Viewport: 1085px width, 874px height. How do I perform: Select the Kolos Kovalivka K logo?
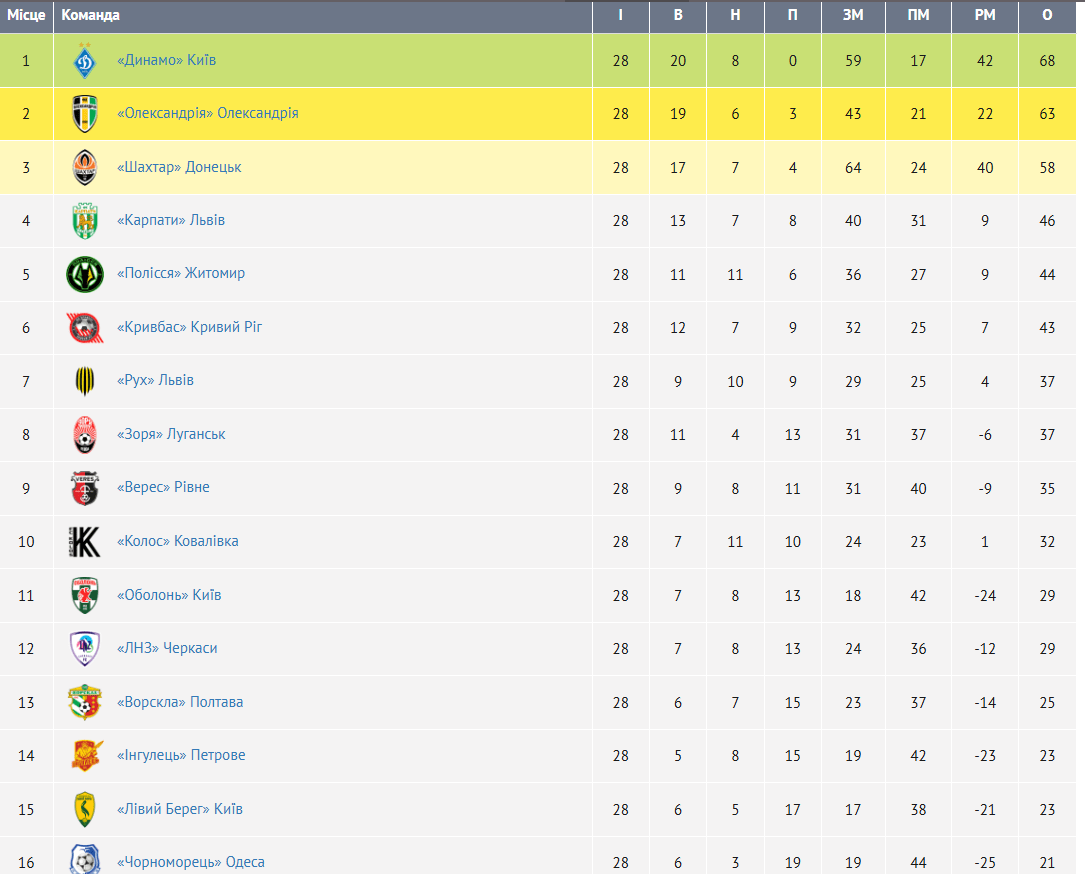[x=85, y=542]
